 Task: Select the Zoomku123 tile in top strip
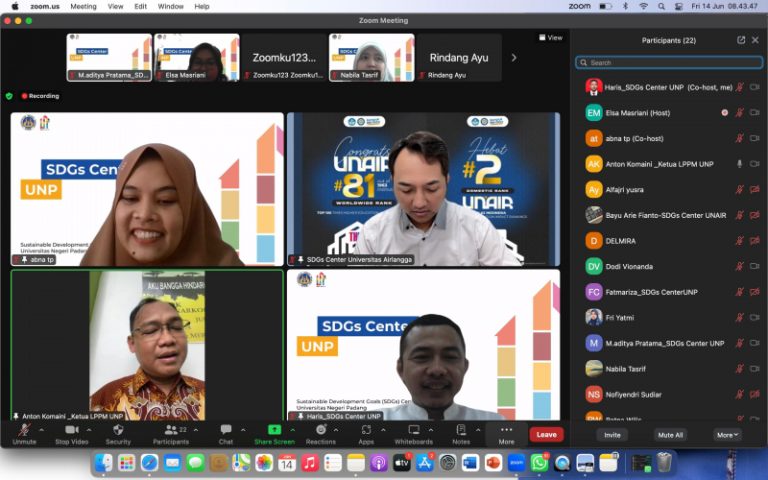(x=284, y=57)
